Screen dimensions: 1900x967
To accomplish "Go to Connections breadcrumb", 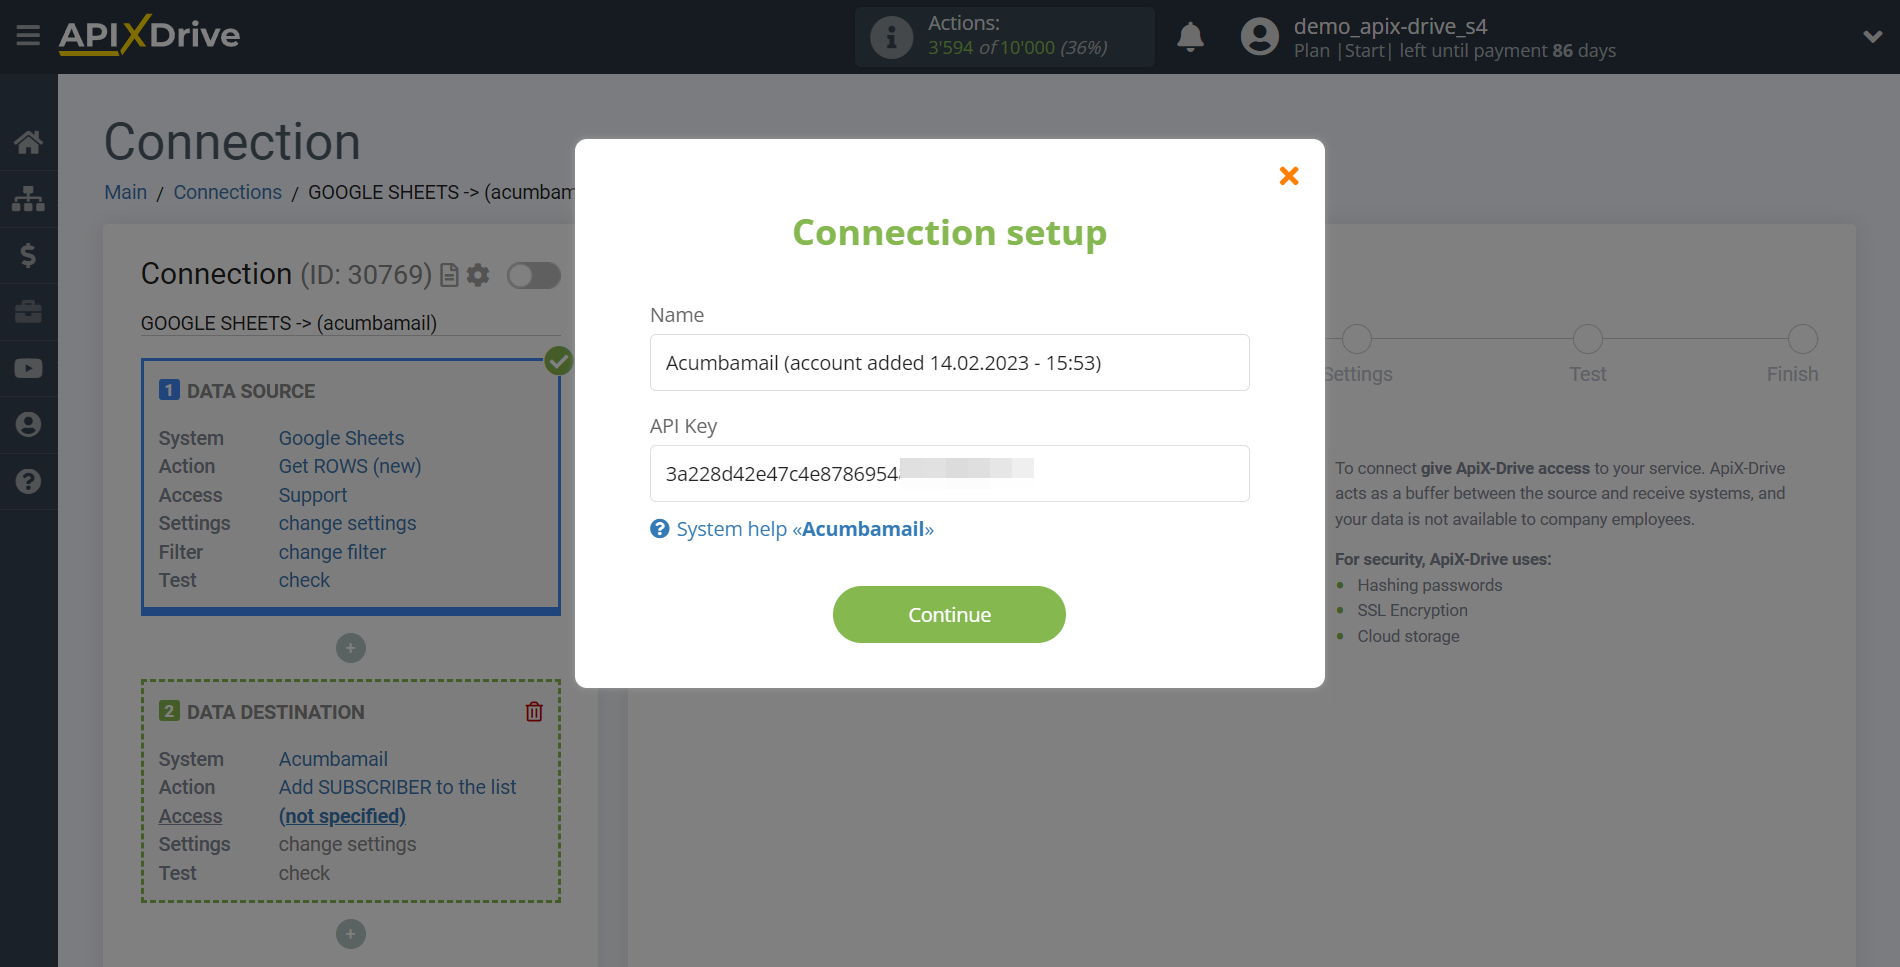I will pyautogui.click(x=228, y=192).
